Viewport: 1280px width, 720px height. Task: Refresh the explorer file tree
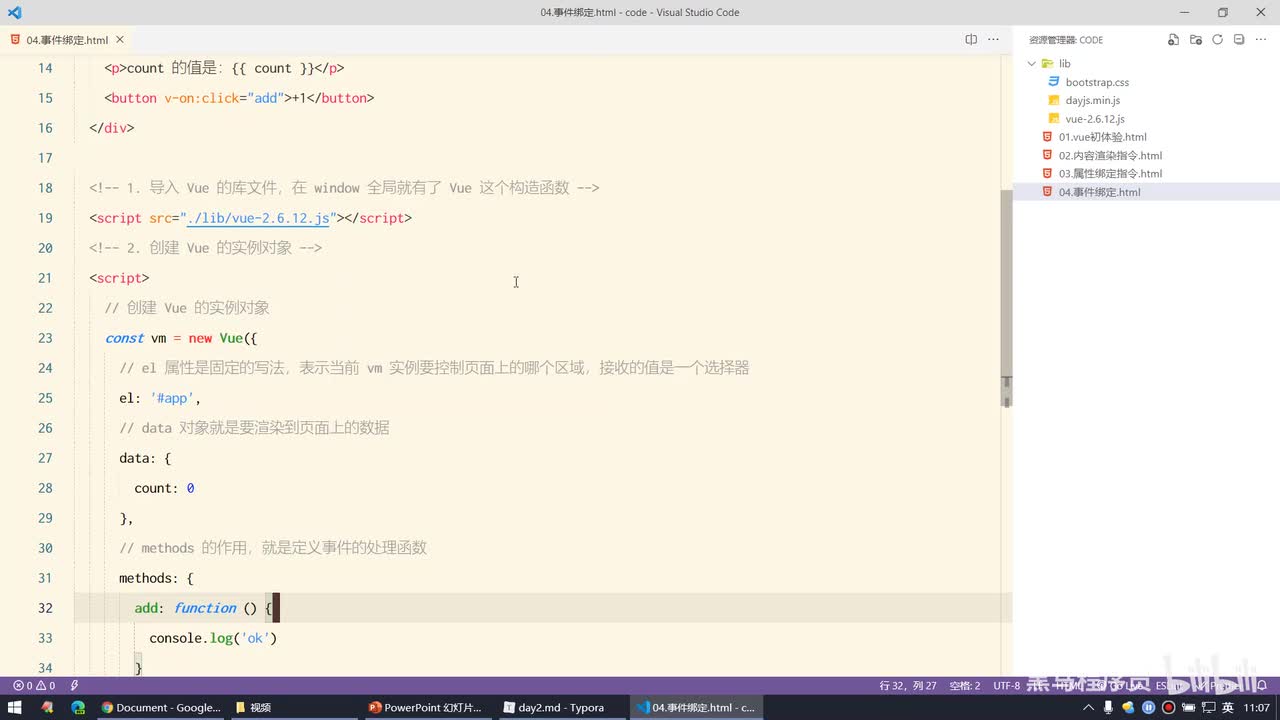click(1218, 40)
